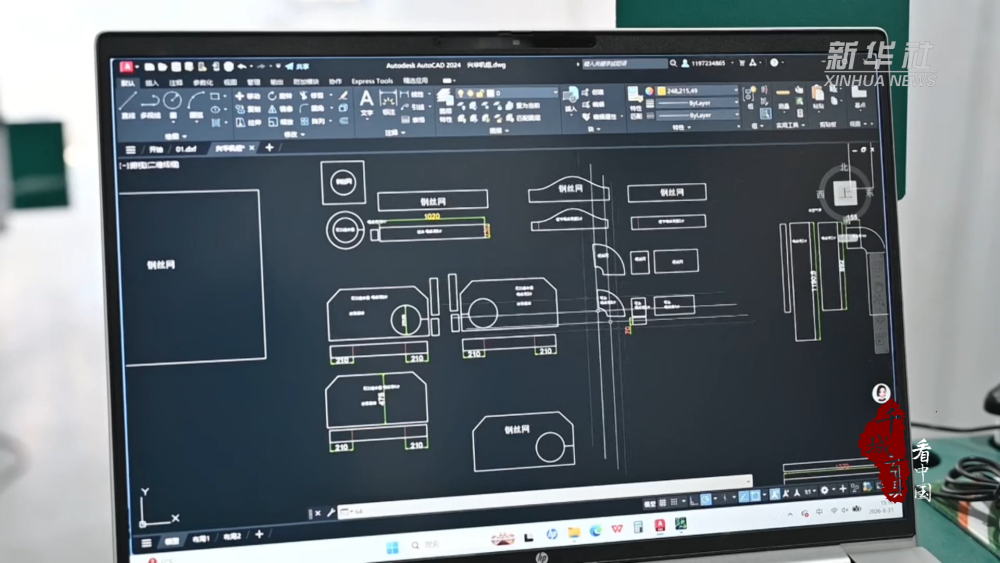Toggle the layer lock icon
Viewport: 1000px width, 563px height.
click(x=480, y=93)
